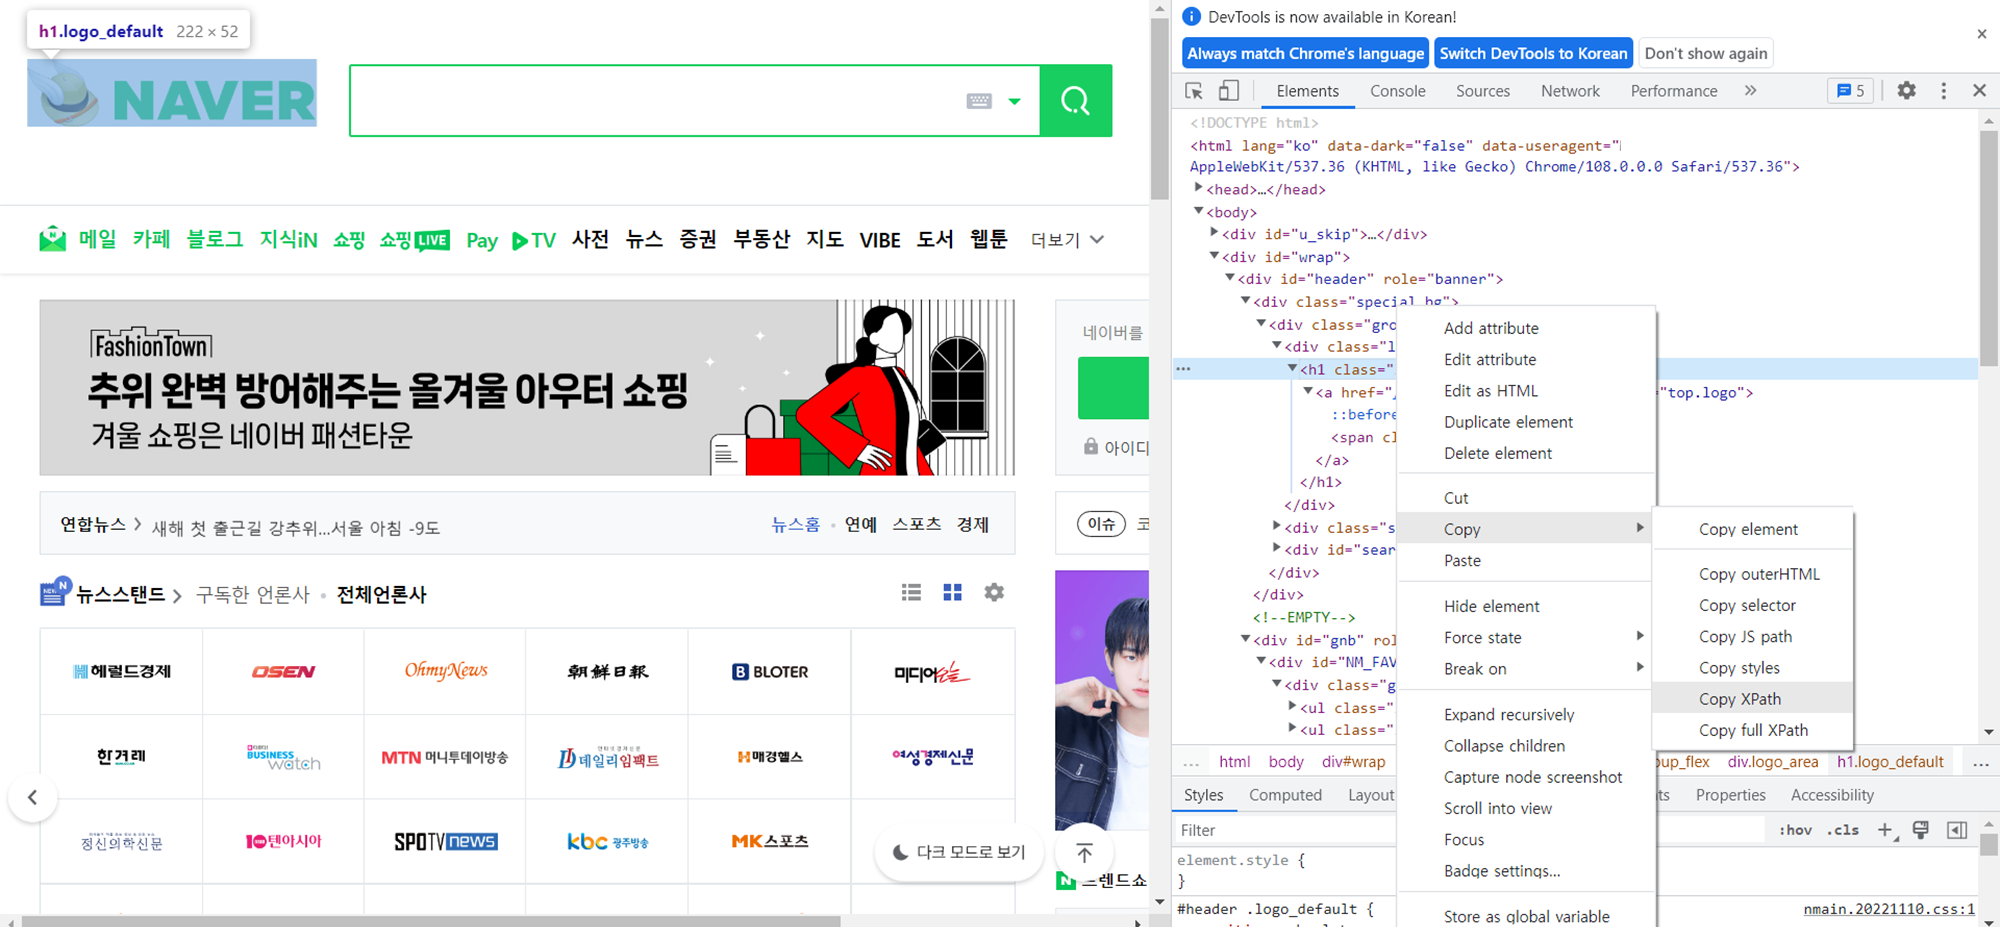Viewport: 2000px width, 927px height.
Task: Click Switch DevTools to Korean button
Action: [1533, 53]
